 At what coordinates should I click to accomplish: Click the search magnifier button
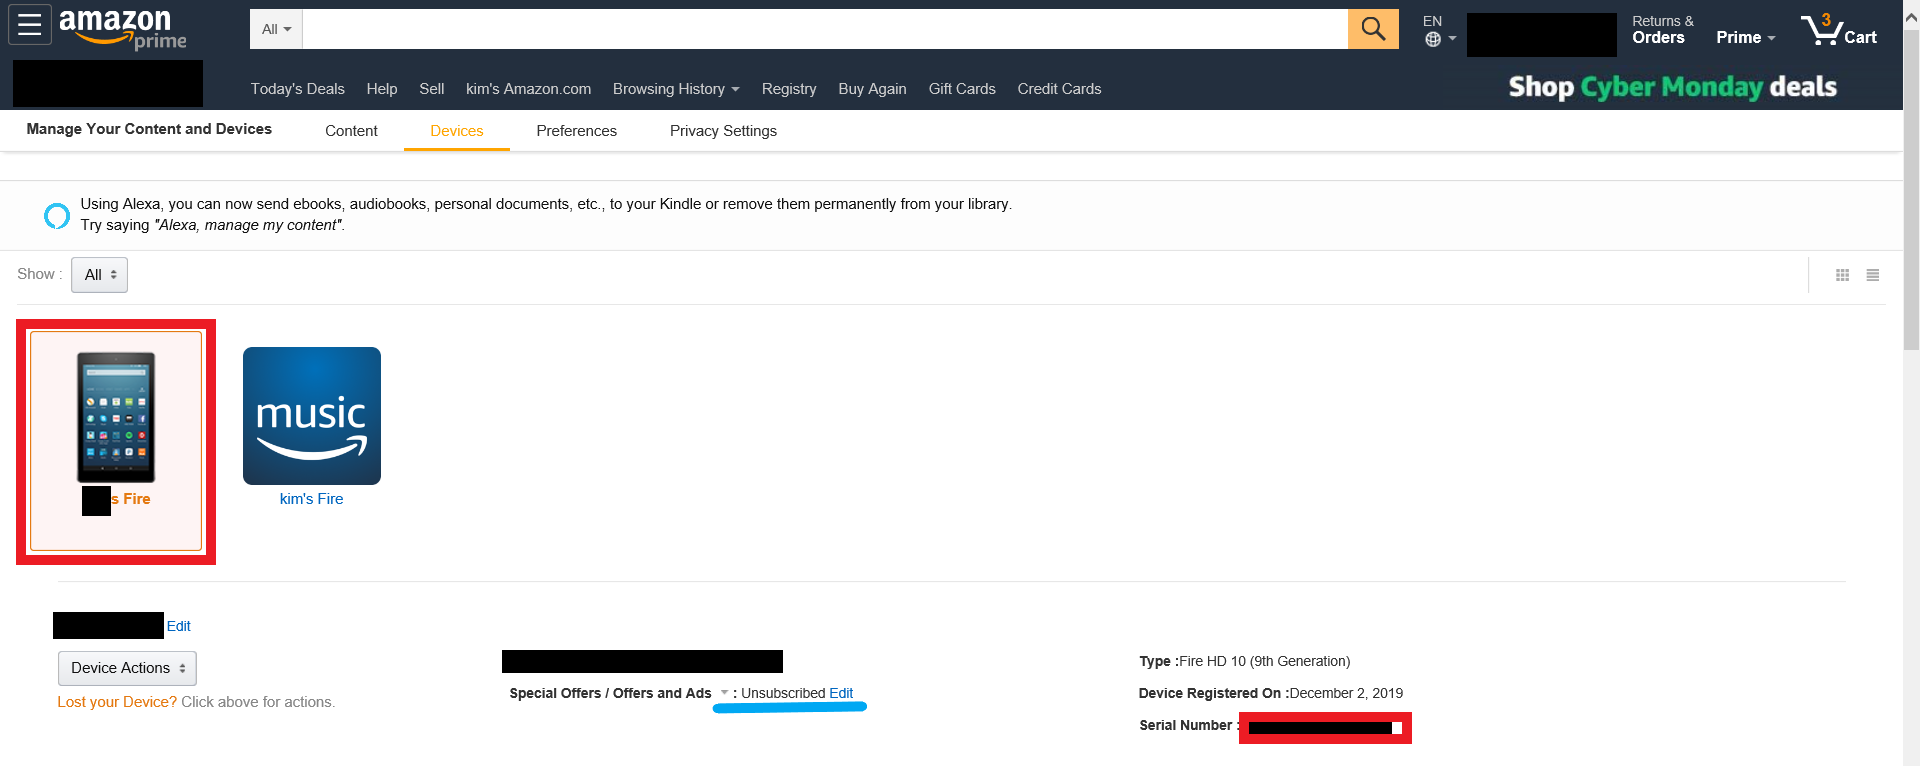pos(1373,29)
